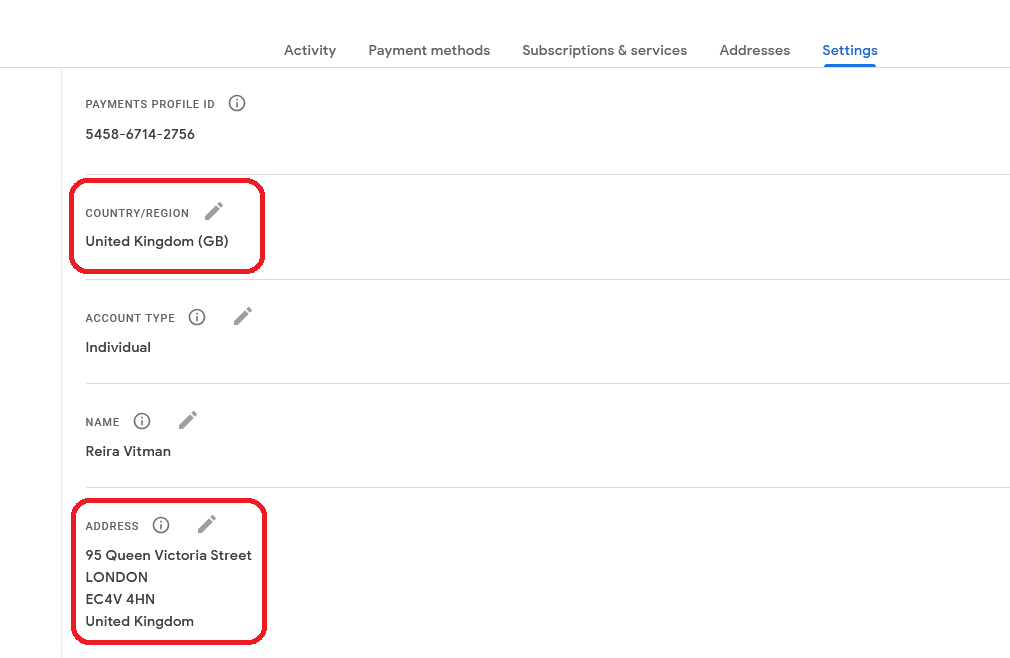Edit the Name with pencil icon
This screenshot has height=658, width=1010.
(187, 420)
